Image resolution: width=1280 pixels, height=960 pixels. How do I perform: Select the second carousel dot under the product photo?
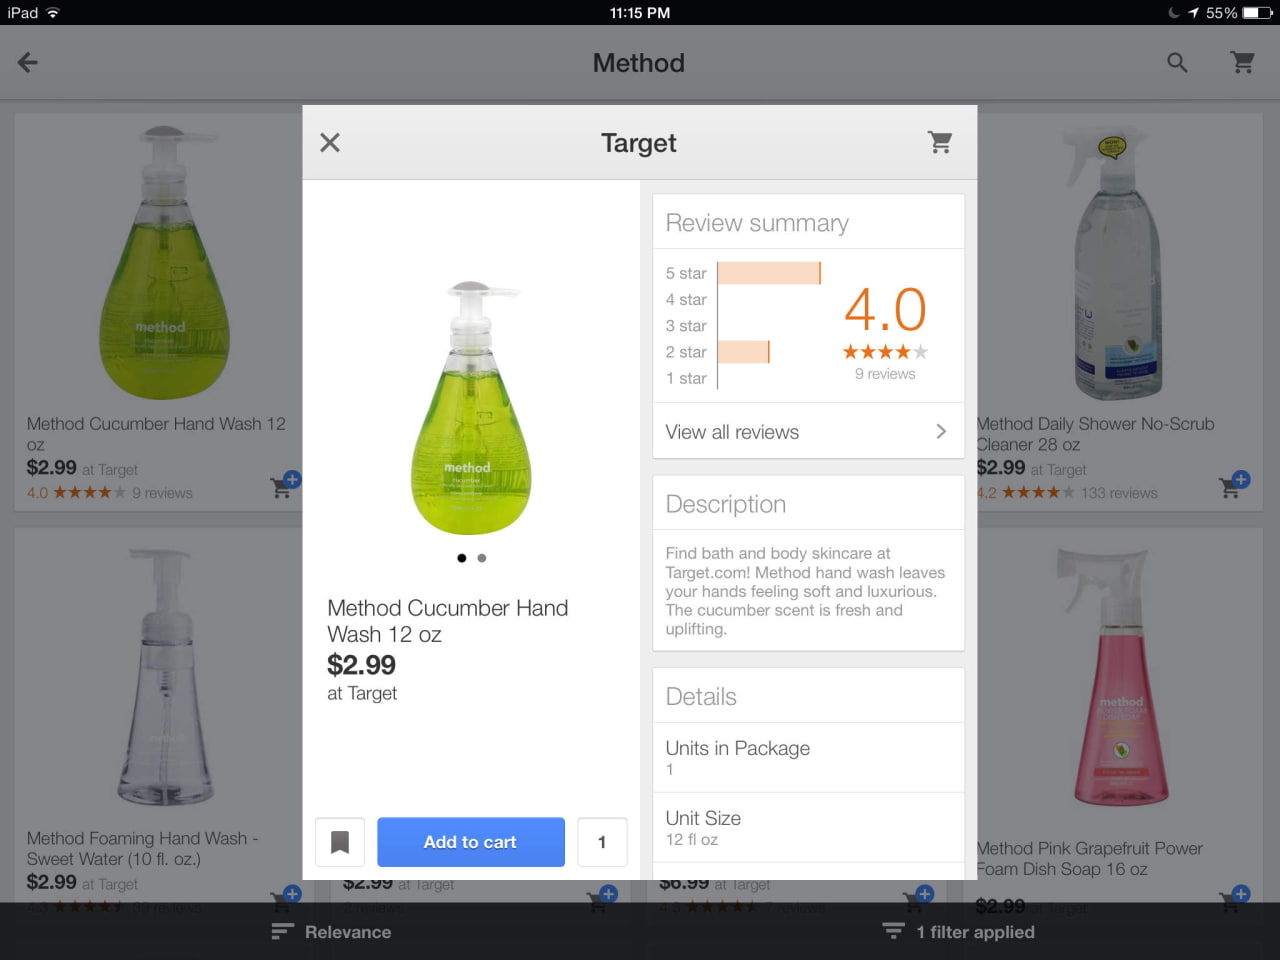(481, 558)
